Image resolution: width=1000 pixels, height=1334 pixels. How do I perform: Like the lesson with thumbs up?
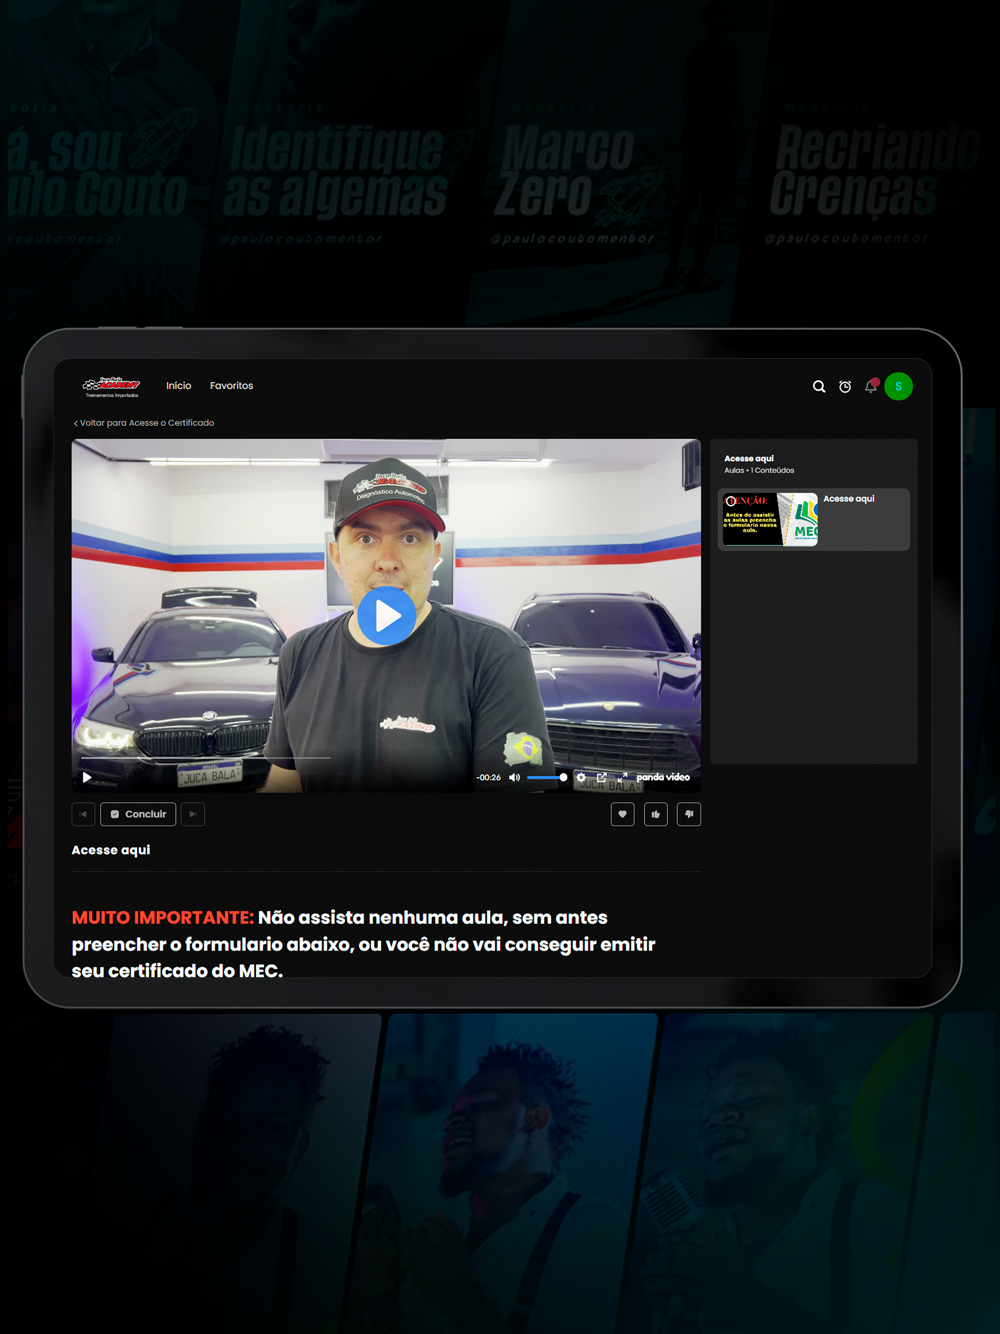[x=656, y=814]
